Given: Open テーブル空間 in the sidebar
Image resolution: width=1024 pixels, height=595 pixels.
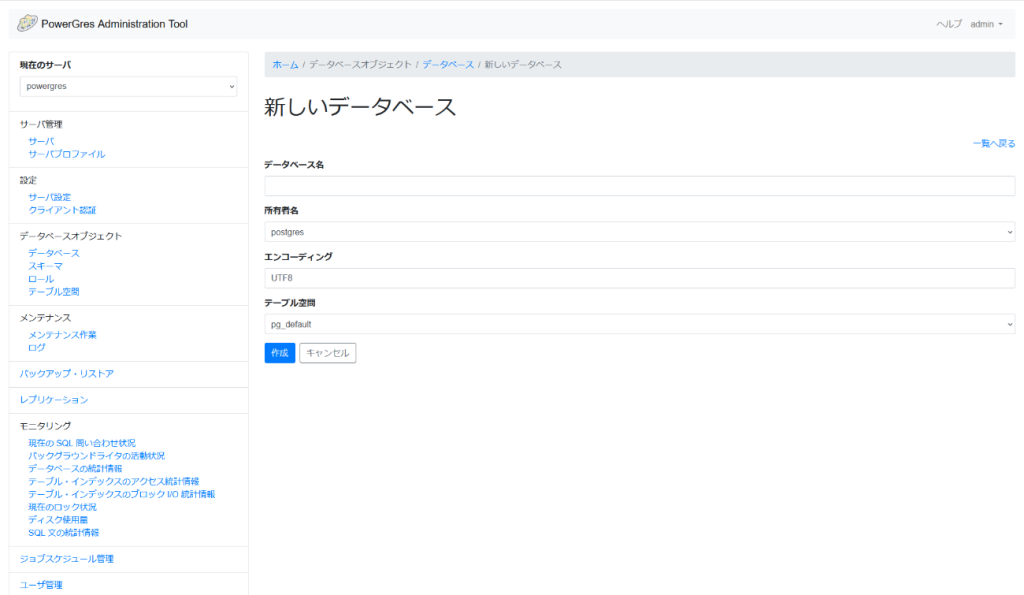Looking at the screenshot, I should (54, 292).
